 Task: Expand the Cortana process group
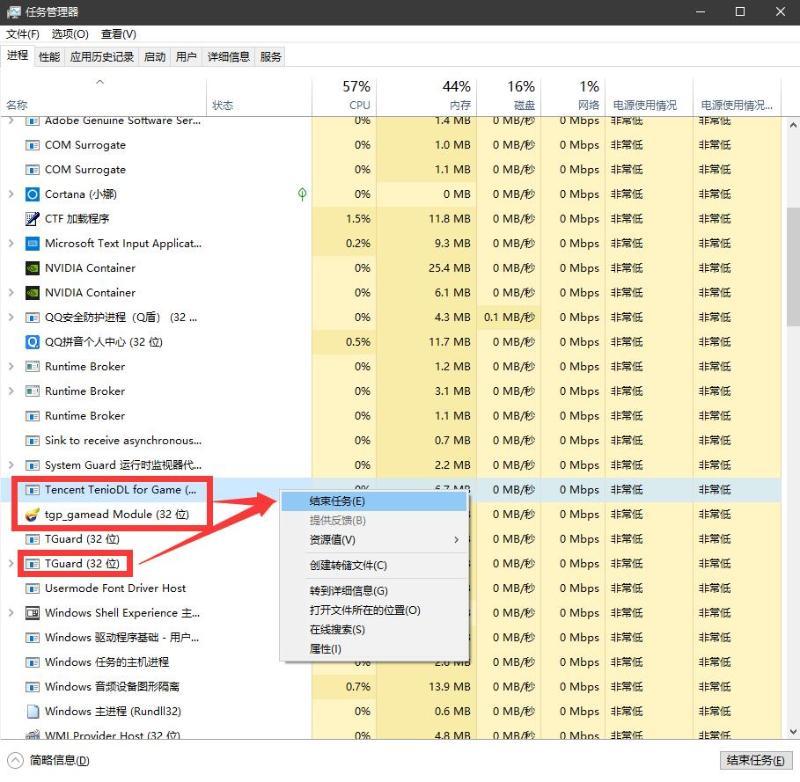pos(11,194)
